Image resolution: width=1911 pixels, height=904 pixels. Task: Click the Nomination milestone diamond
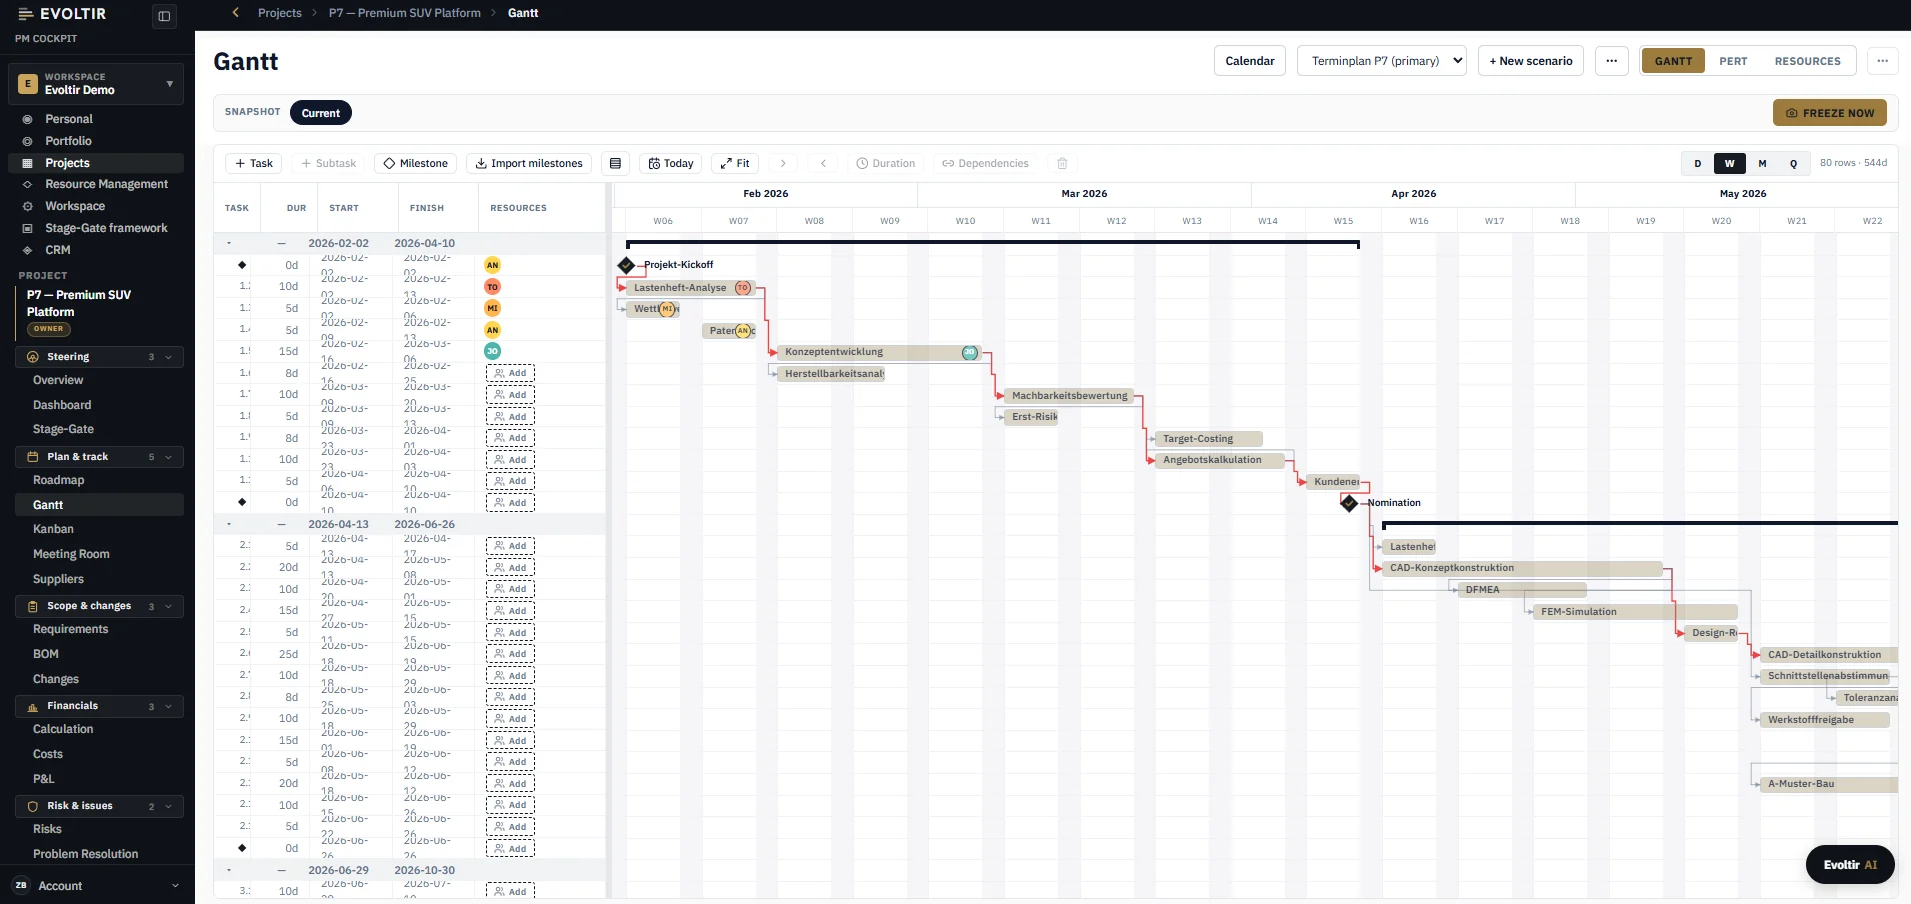coord(1349,503)
